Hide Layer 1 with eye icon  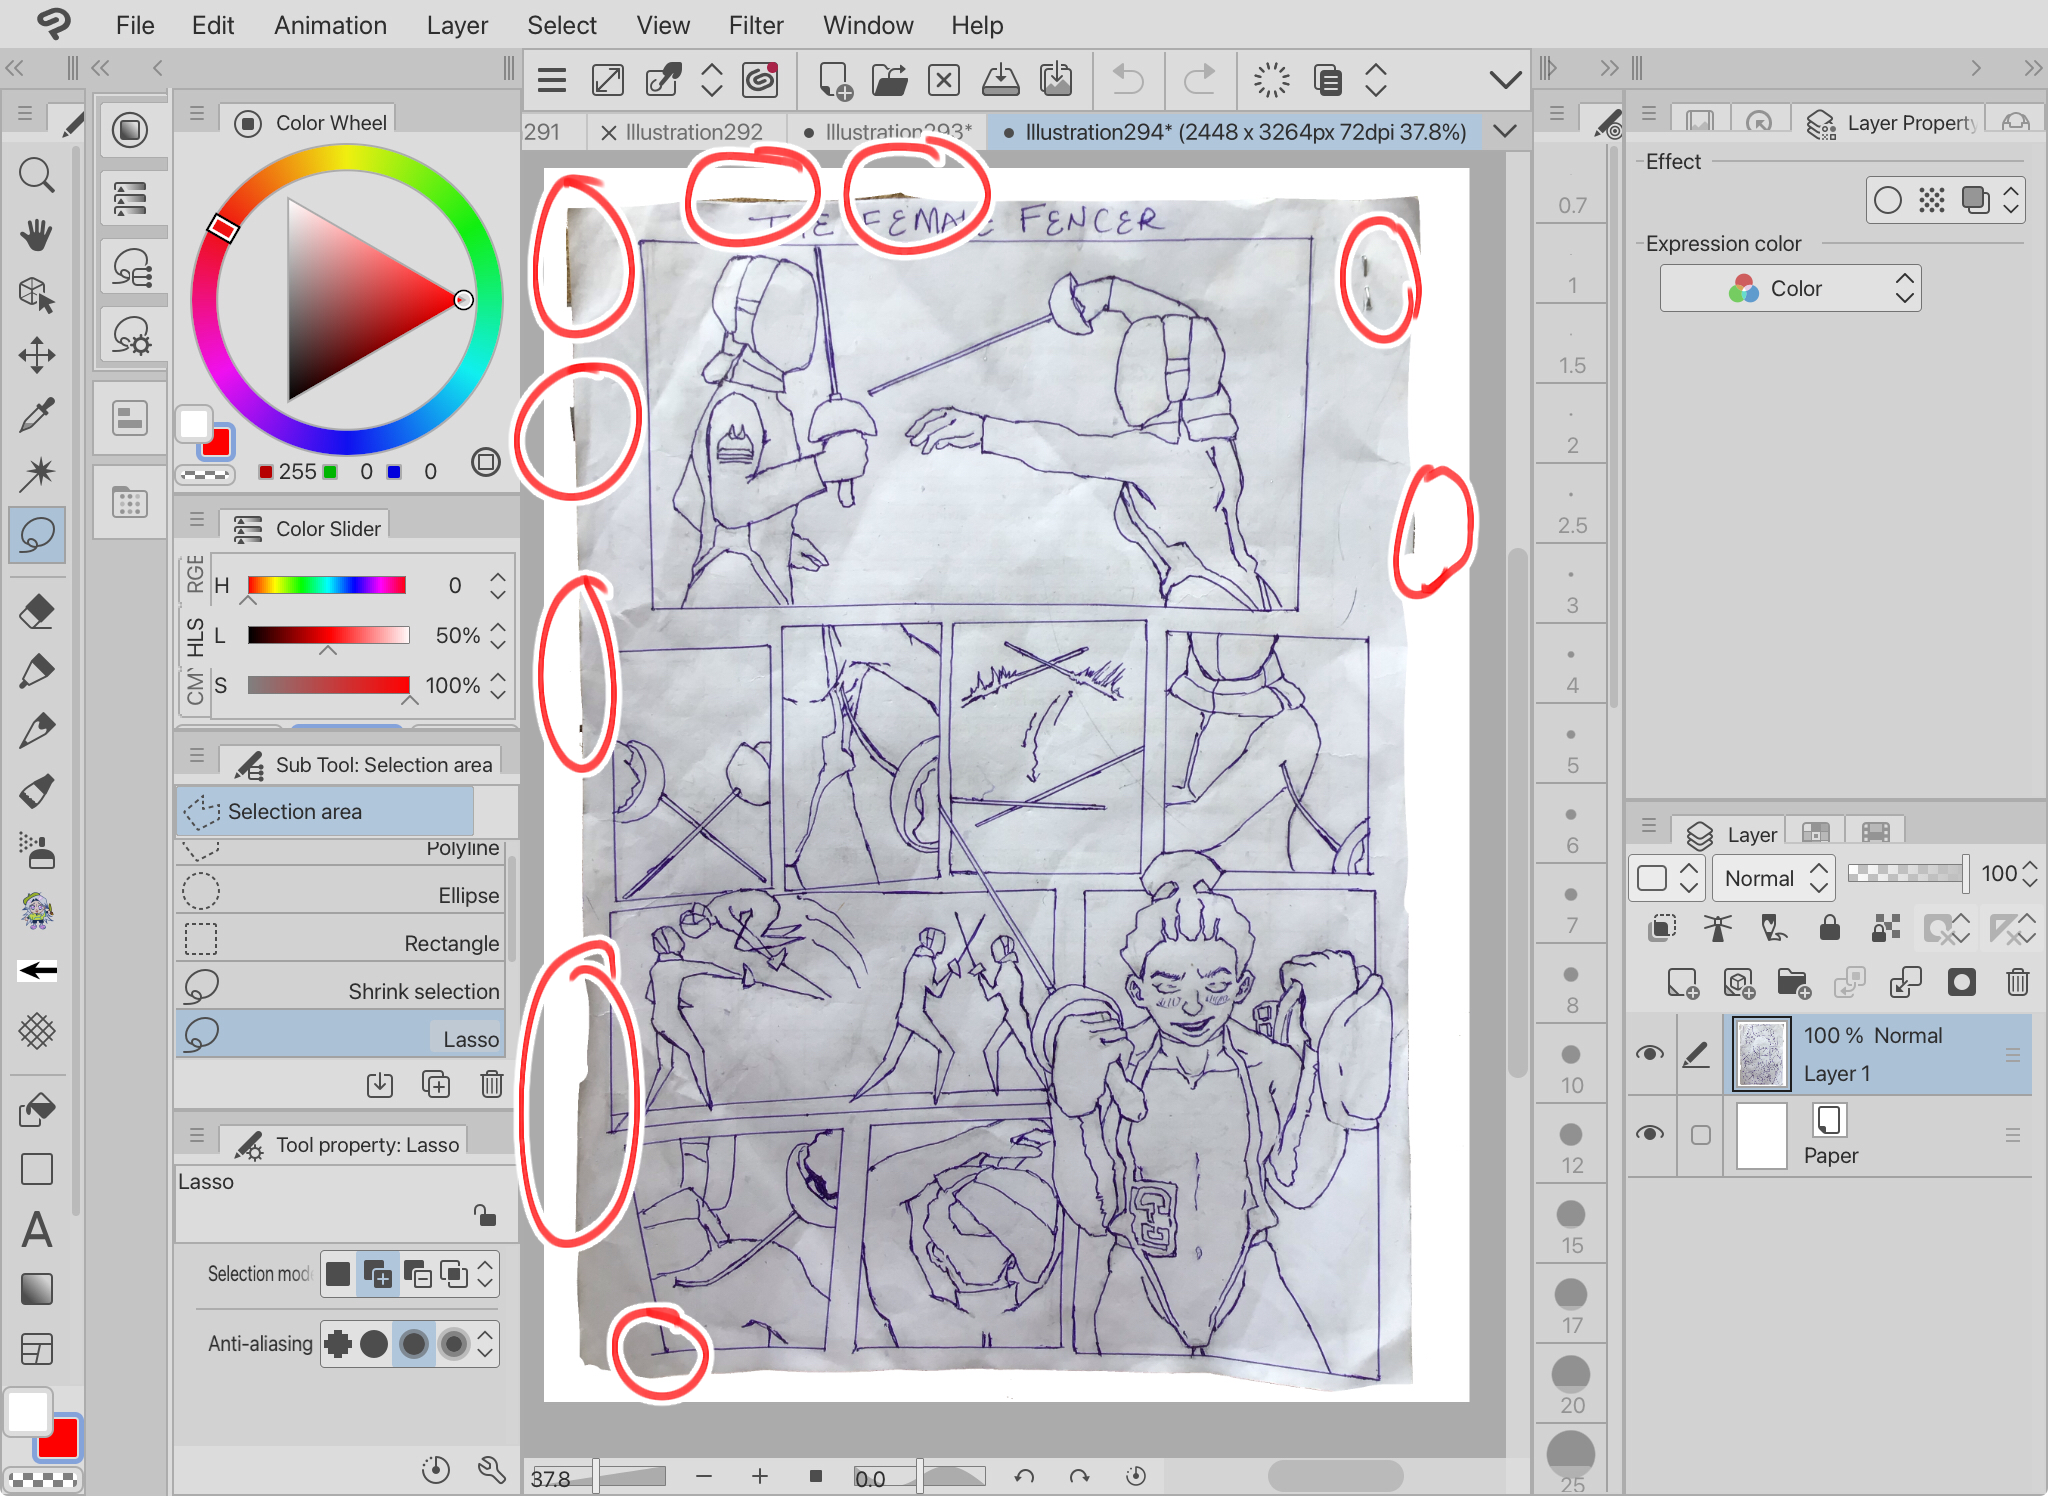pos(1650,1054)
